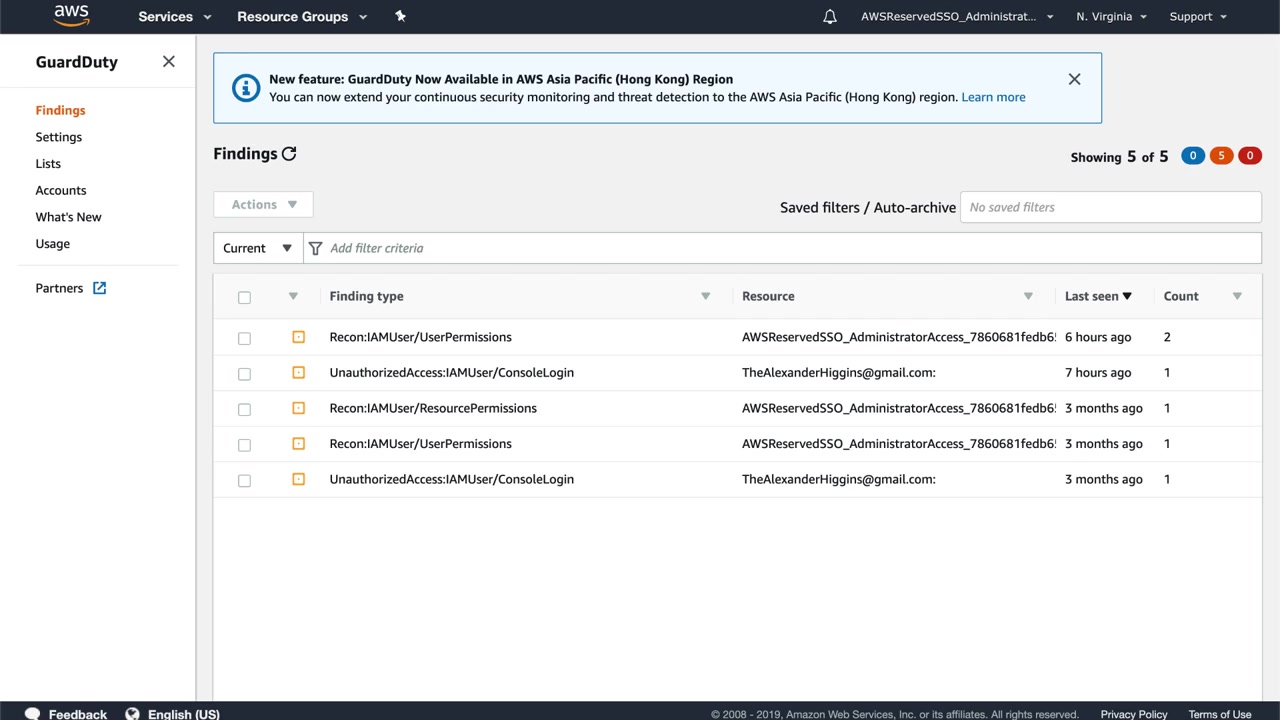Open the notifications bell
Viewport: 1280px width, 720px height.
(829, 17)
